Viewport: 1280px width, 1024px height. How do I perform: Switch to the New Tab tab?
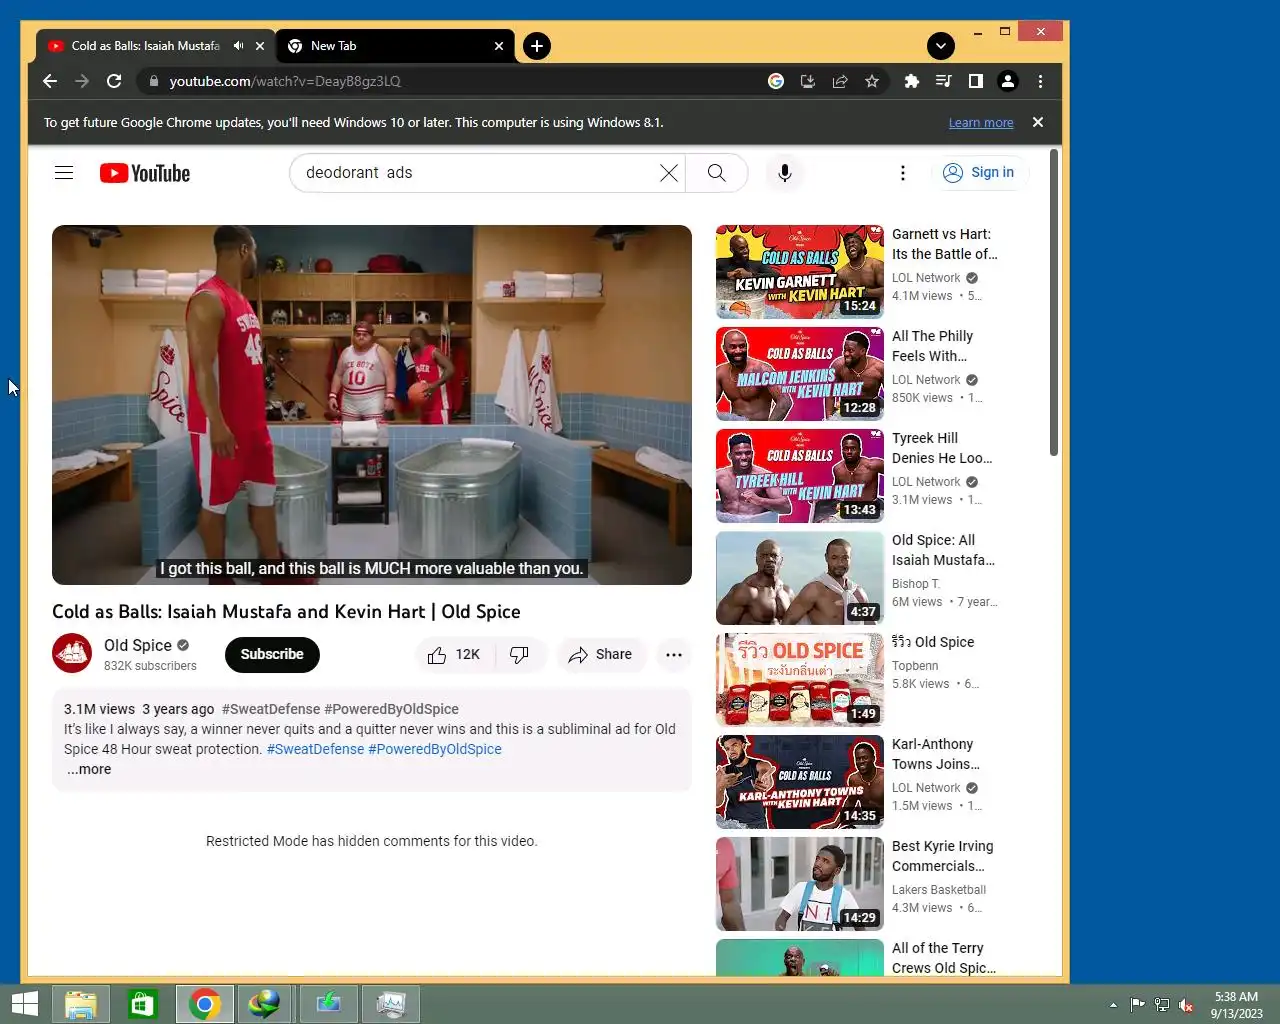[x=395, y=46]
